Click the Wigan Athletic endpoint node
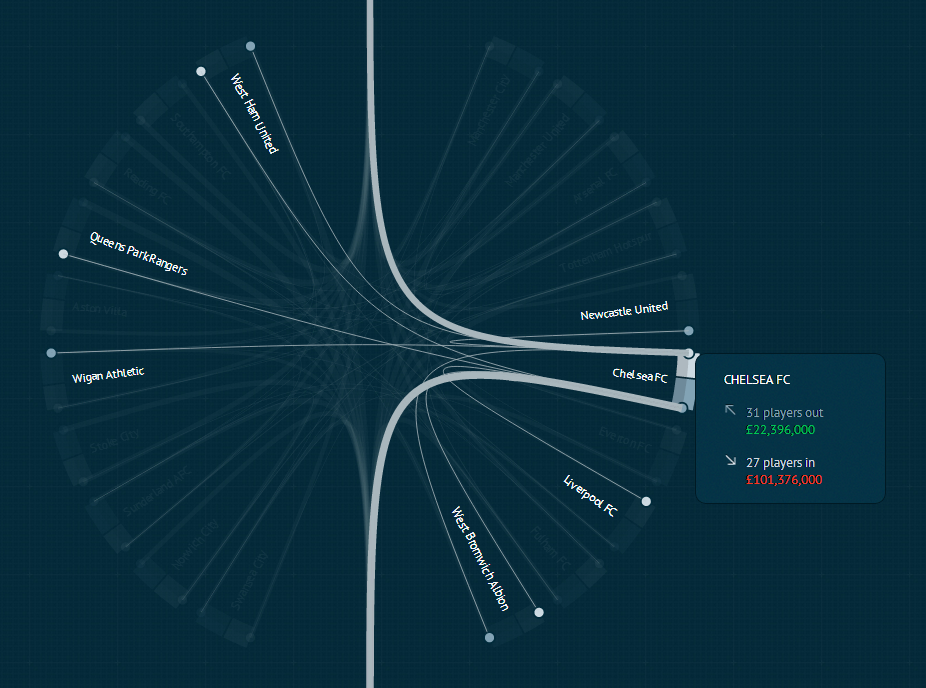The height and width of the screenshot is (688, 926). pos(51,353)
